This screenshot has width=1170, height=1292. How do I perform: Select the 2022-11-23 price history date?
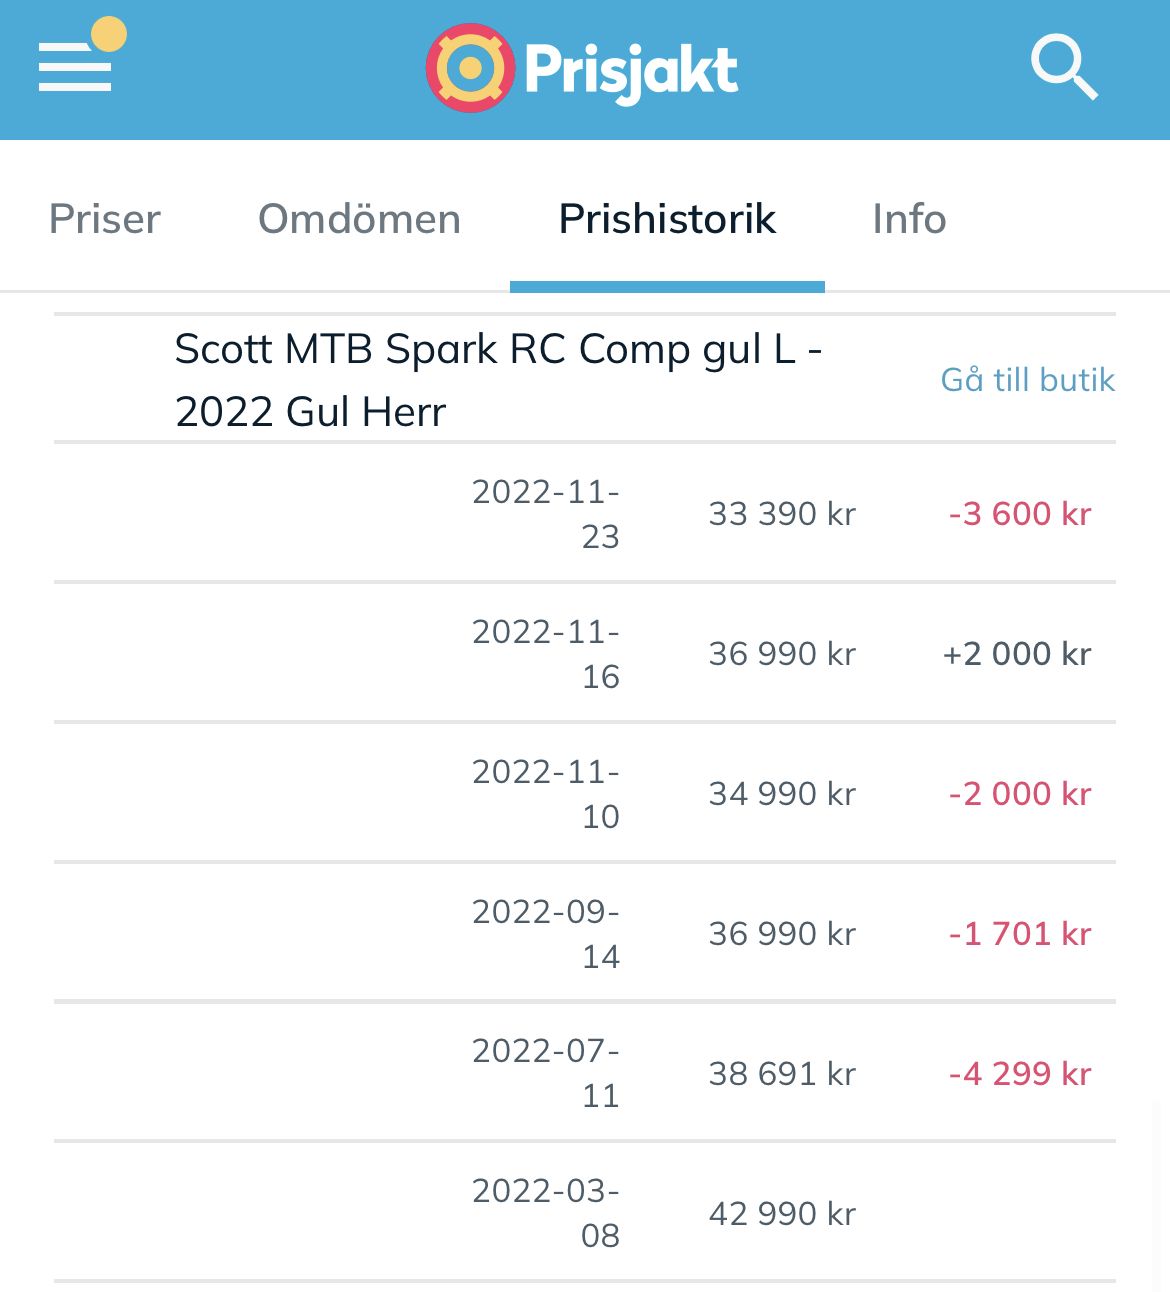[x=546, y=514]
